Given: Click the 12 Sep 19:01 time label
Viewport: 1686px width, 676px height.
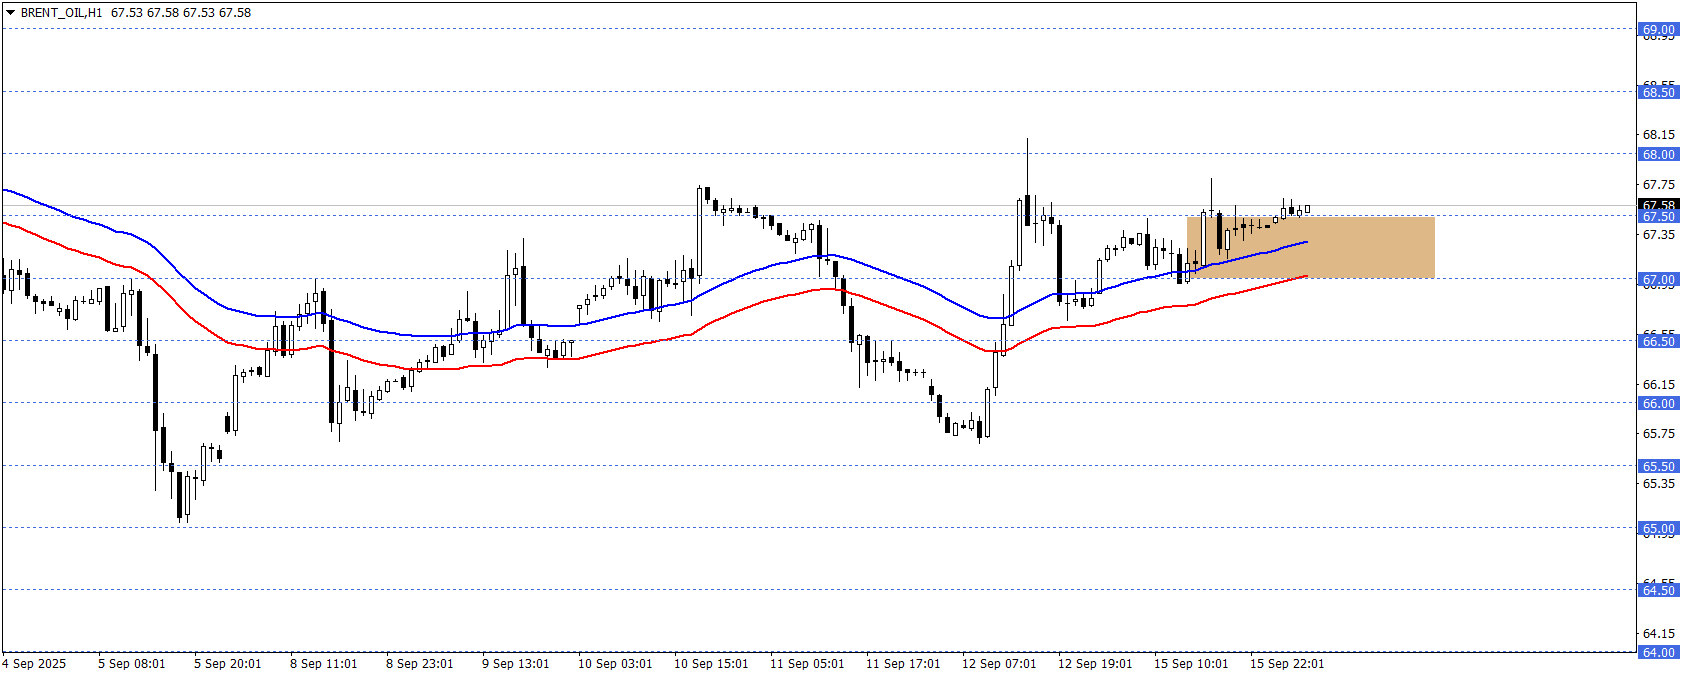Looking at the screenshot, I should (x=1095, y=663).
